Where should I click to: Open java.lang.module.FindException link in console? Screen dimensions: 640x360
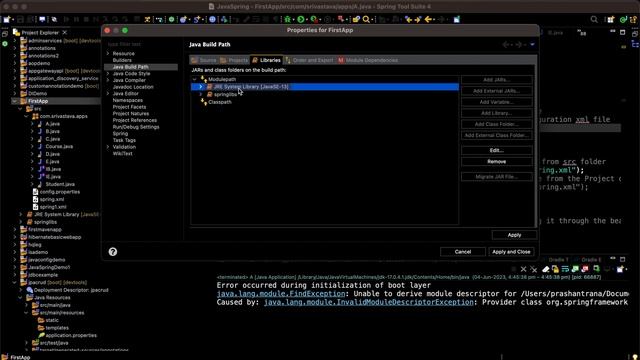click(281, 294)
